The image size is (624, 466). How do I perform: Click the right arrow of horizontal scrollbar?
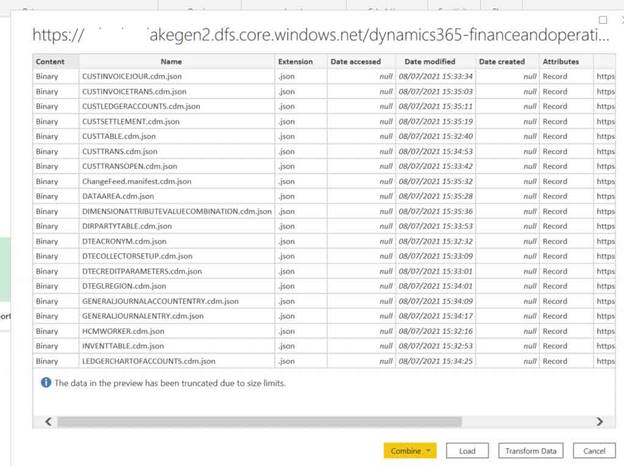(600, 422)
